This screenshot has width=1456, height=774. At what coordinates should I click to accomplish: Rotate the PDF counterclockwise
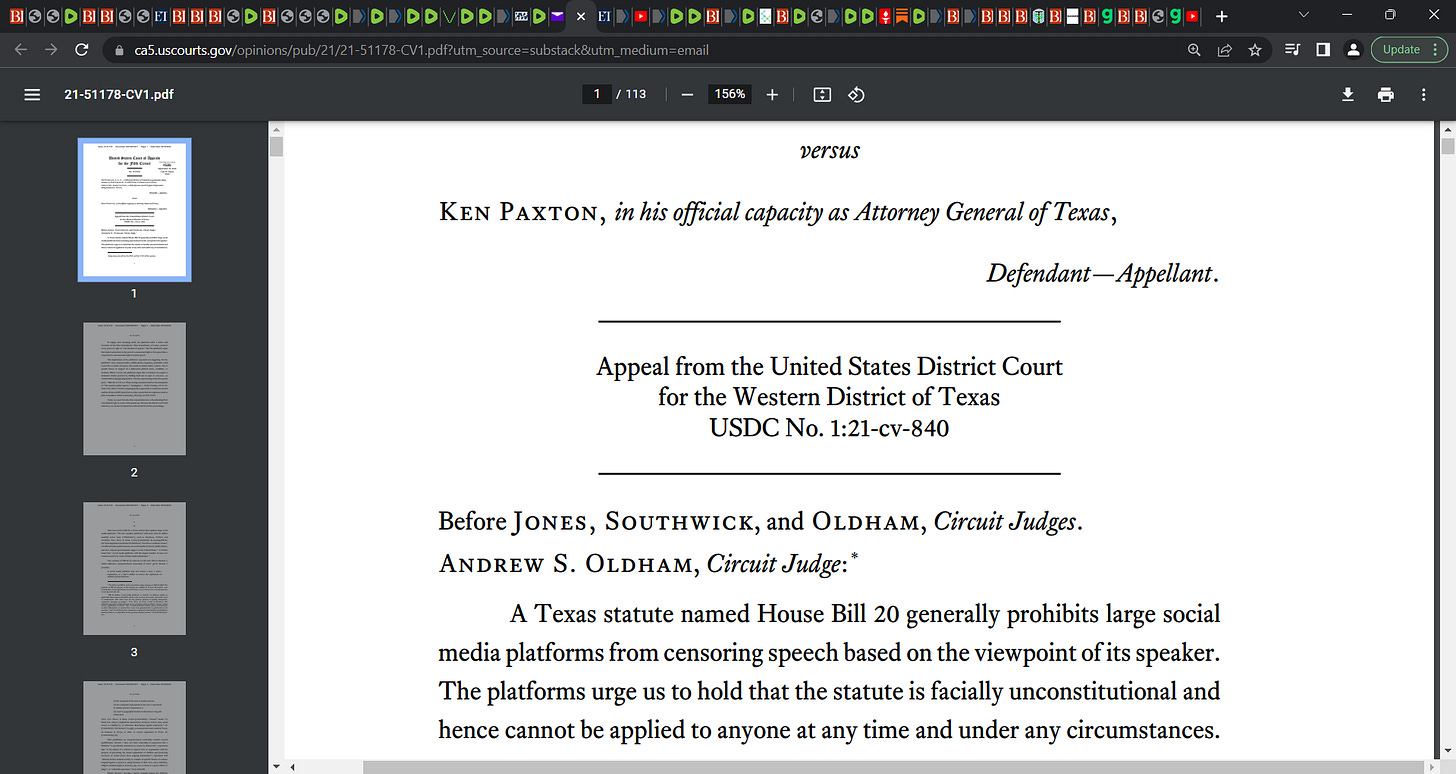coord(857,94)
